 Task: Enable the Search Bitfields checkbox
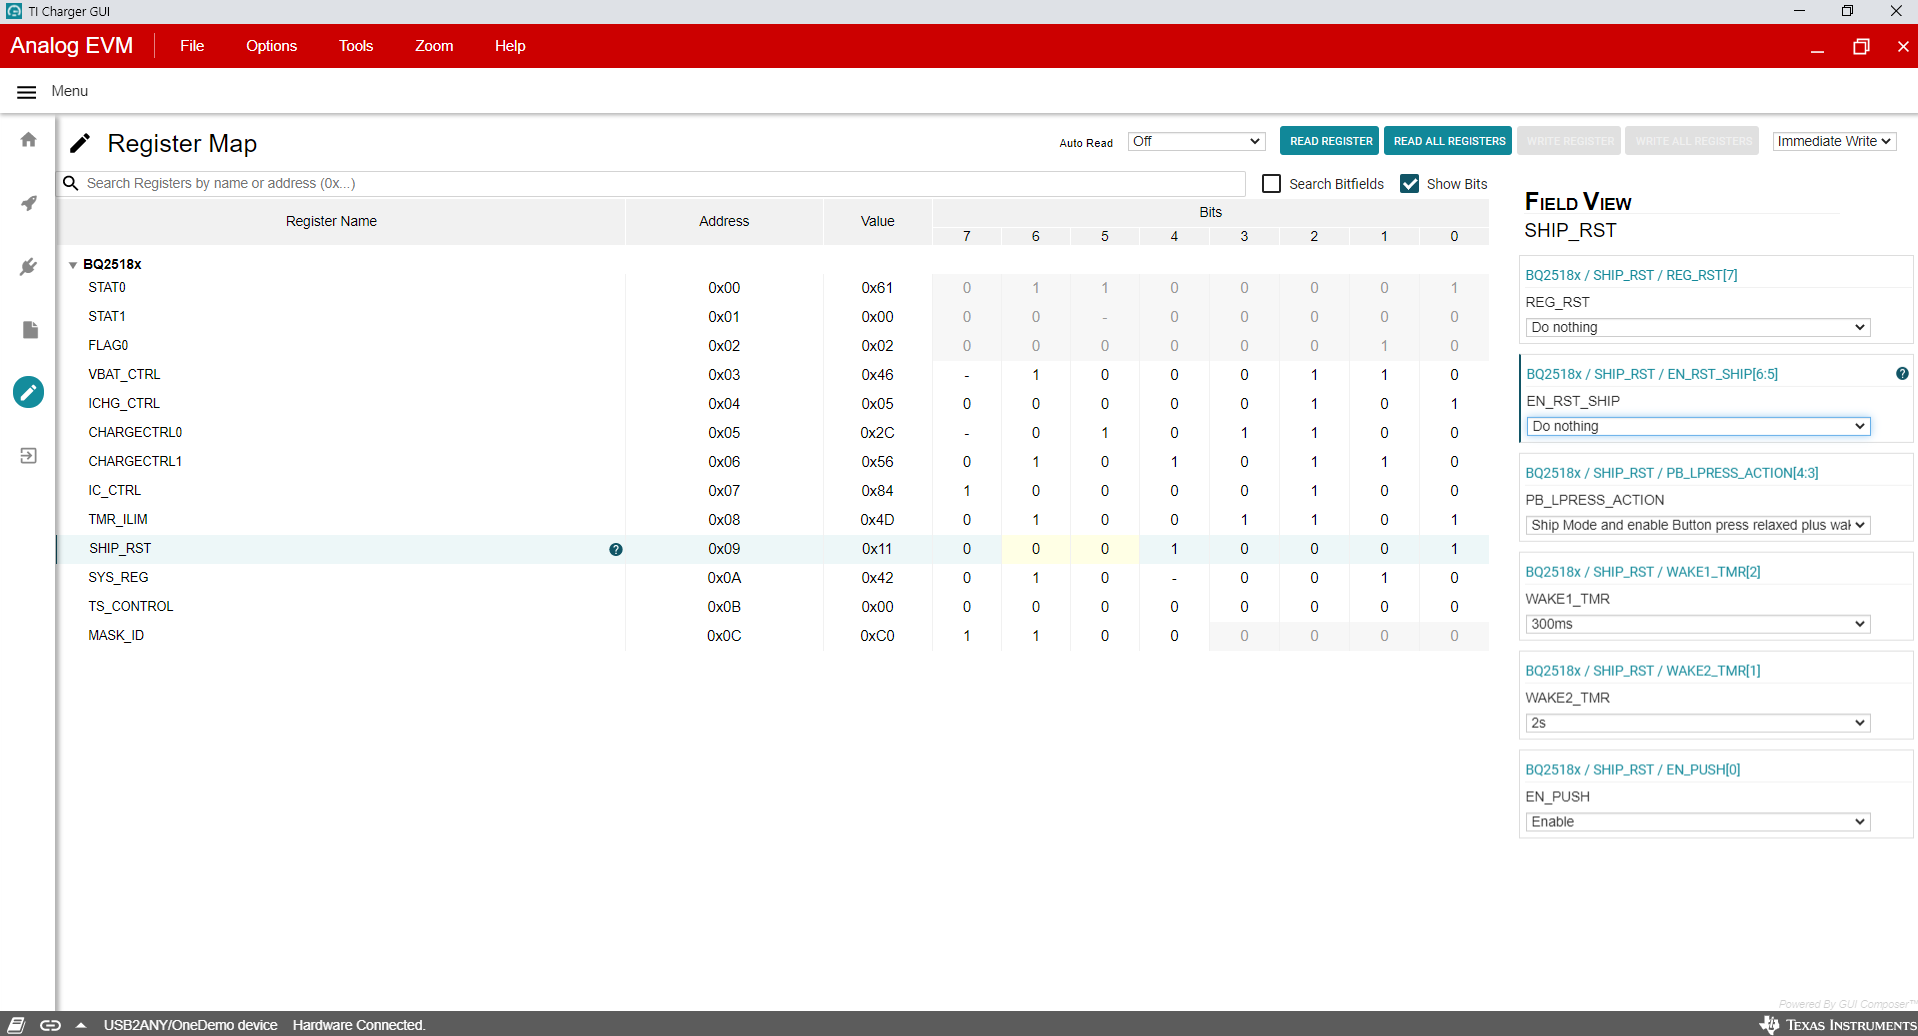point(1271,184)
